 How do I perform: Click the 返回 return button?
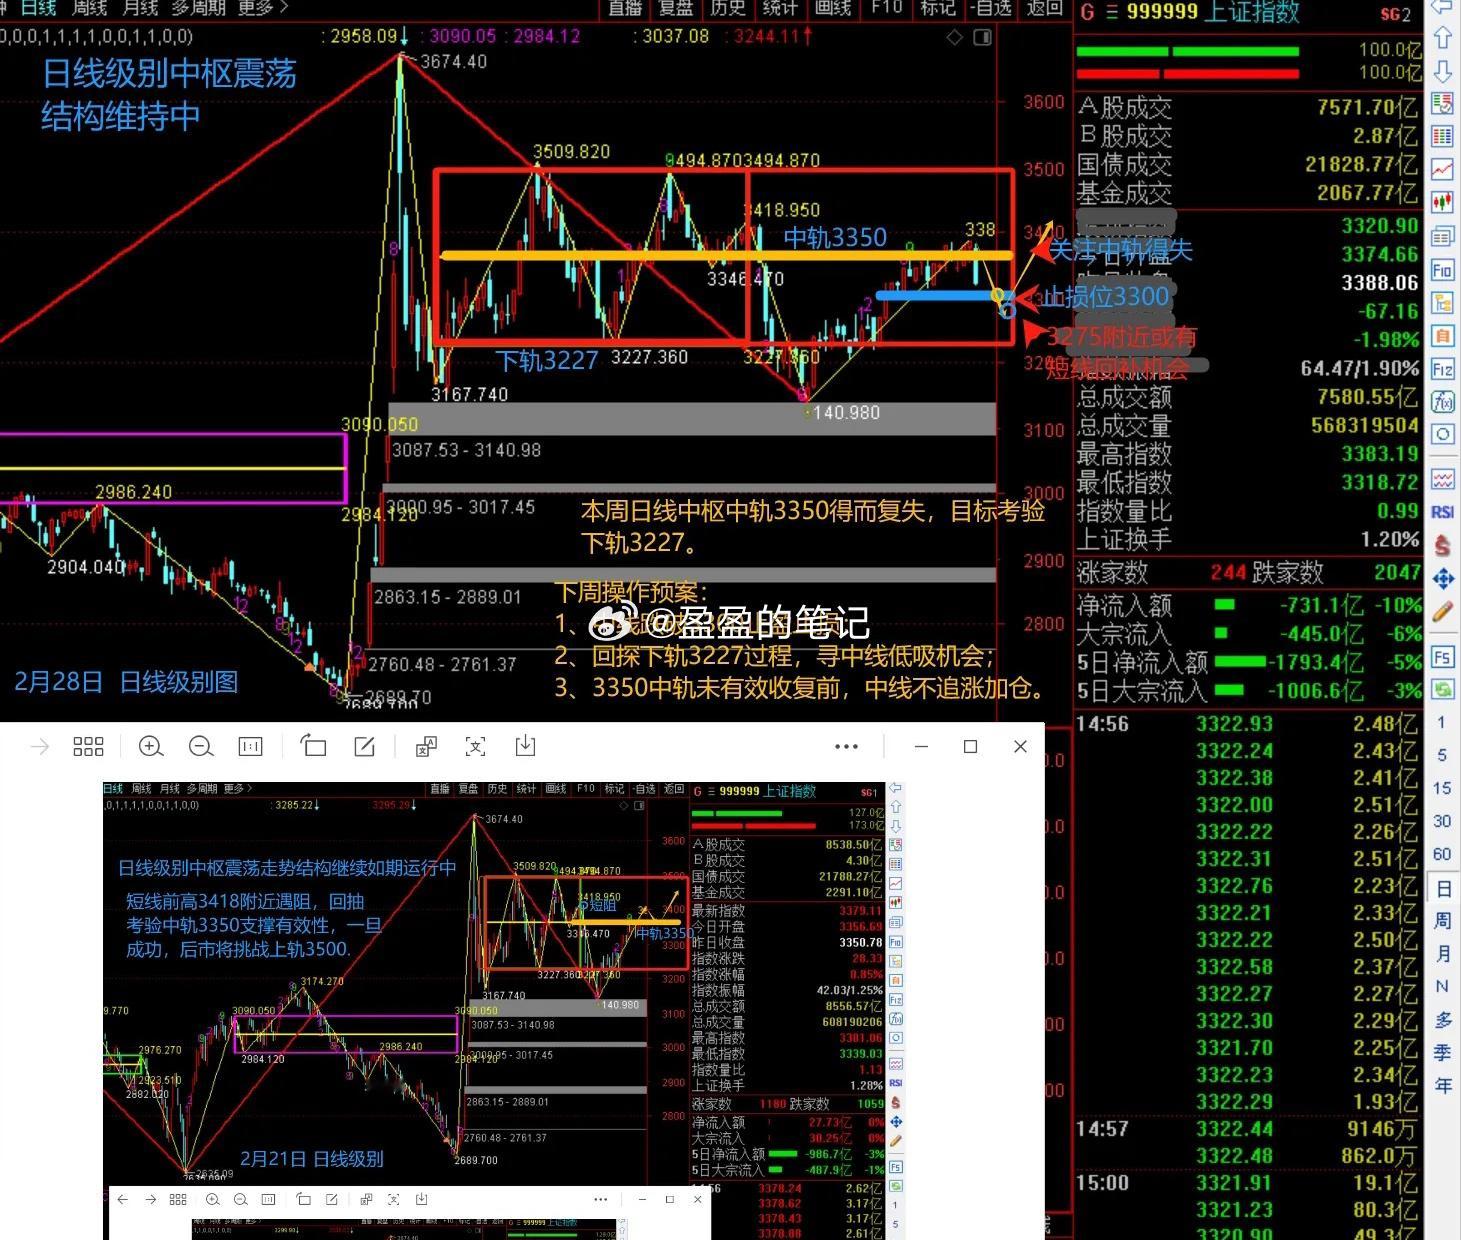[x=1044, y=8]
